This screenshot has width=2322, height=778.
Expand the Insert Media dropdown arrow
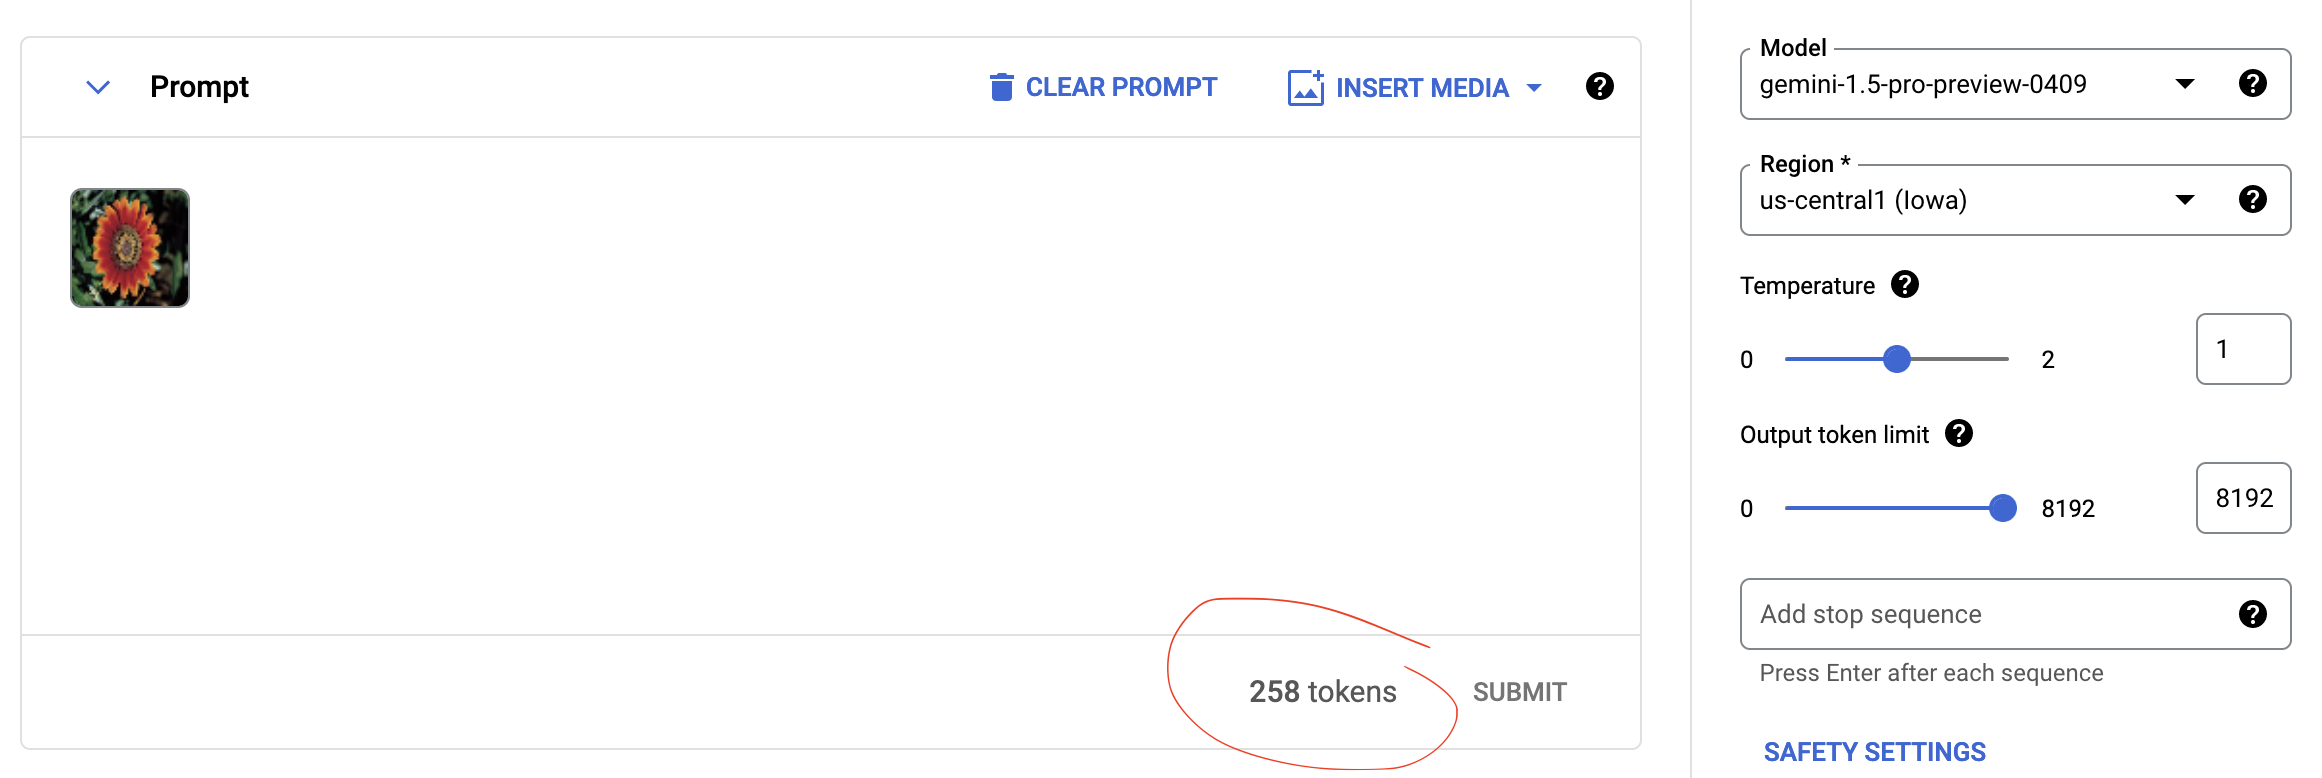point(1534,88)
